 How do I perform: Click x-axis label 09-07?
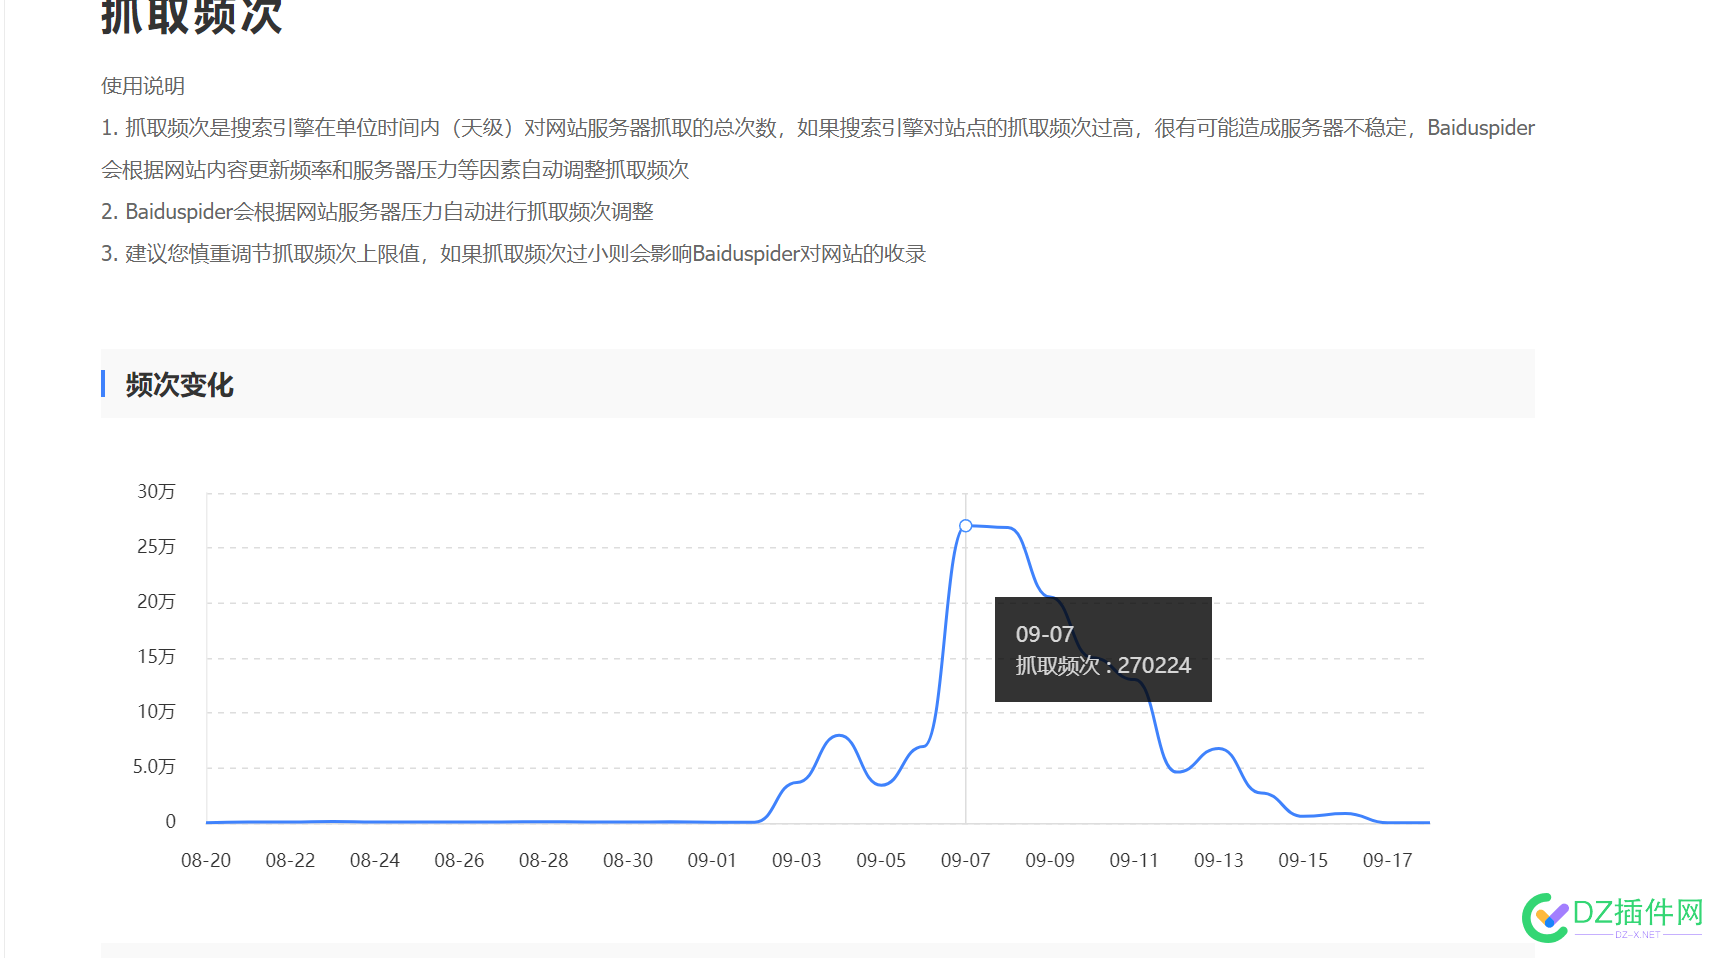coord(966,860)
